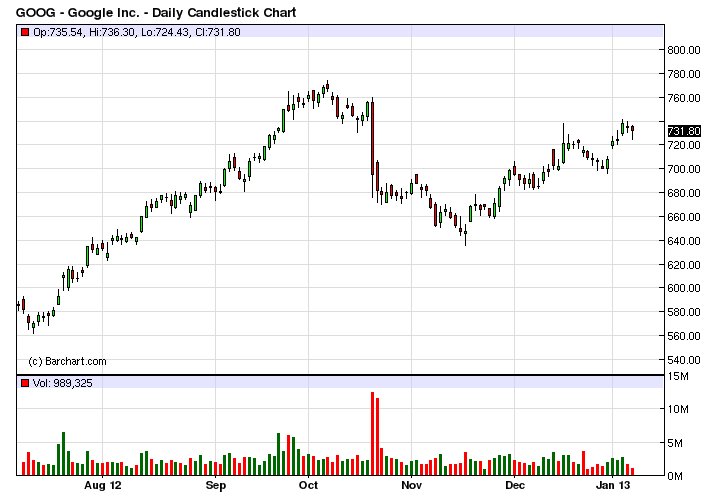Click the 10M volume axis label
The width and height of the screenshot is (722, 496).
[678, 409]
